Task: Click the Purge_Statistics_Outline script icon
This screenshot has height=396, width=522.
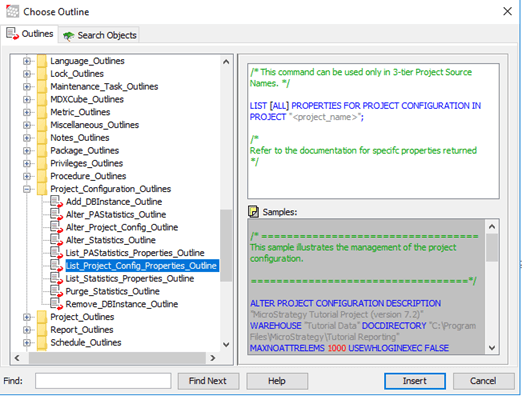Action: [x=56, y=291]
